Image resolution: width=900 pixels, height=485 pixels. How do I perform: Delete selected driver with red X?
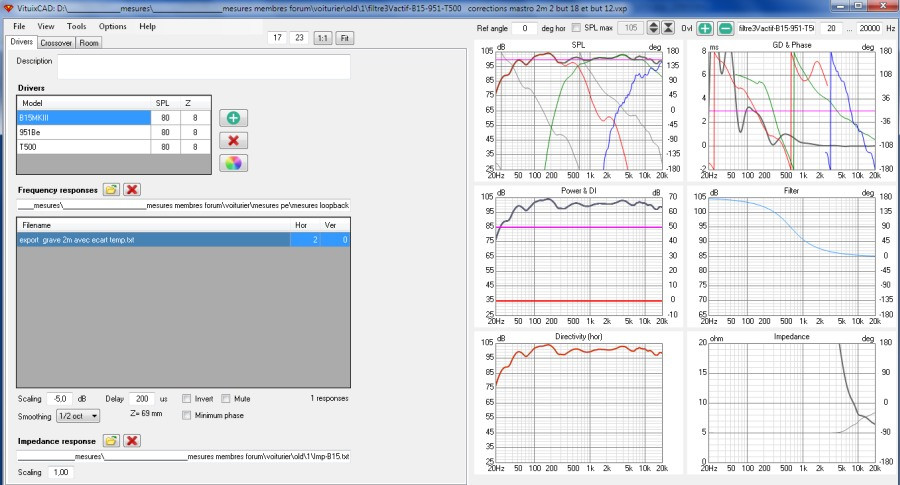pos(233,141)
